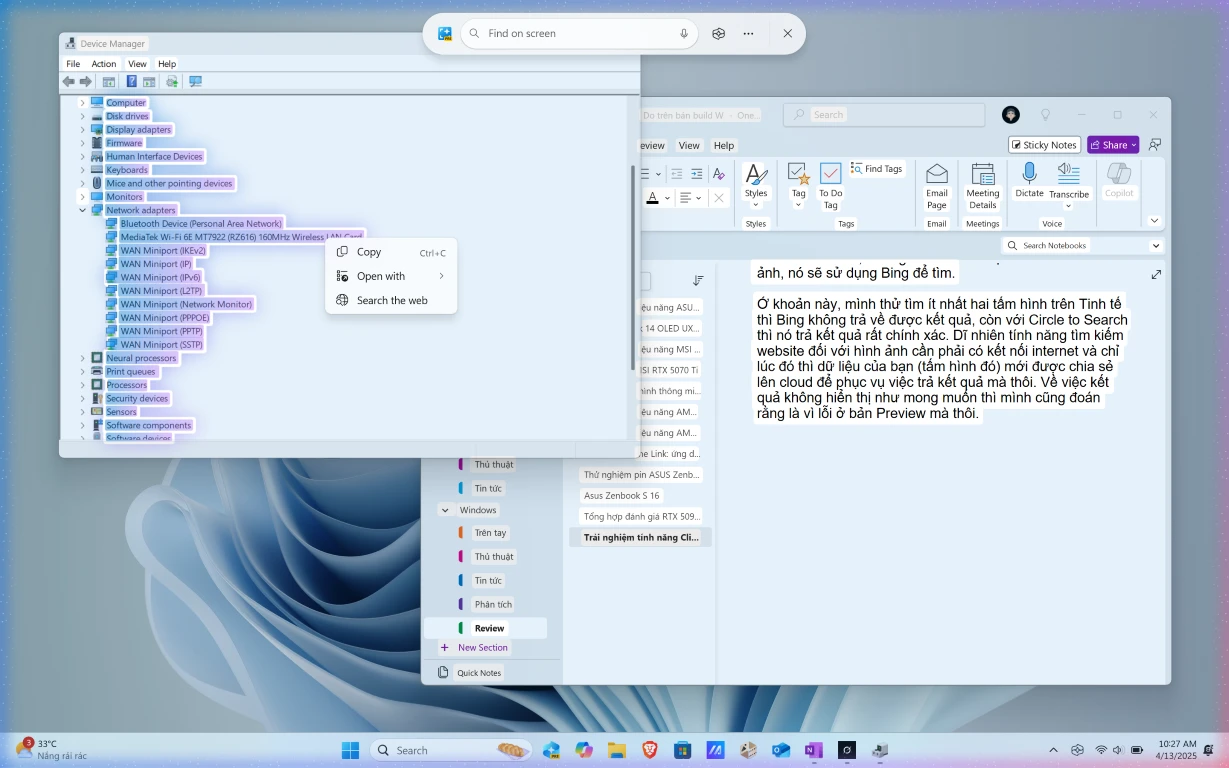
Task: Select WAN Miniport (SSTP) row
Action: [161, 345]
